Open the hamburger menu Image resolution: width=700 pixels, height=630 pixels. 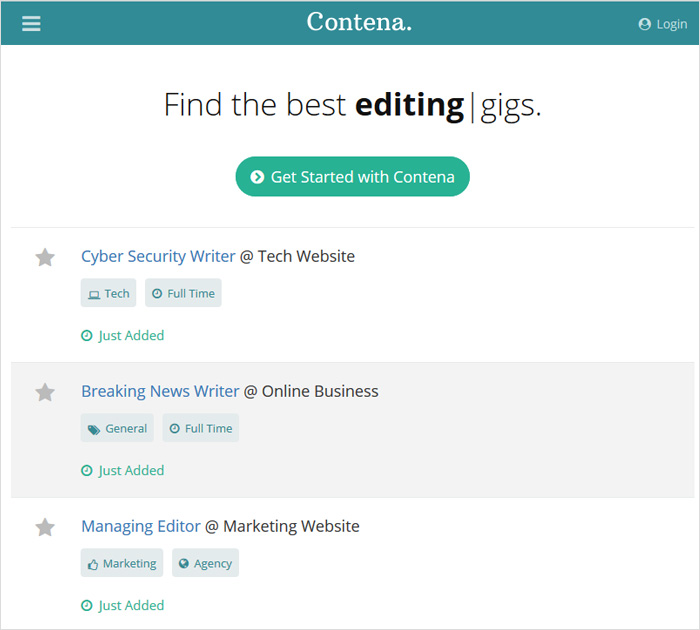tap(31, 24)
